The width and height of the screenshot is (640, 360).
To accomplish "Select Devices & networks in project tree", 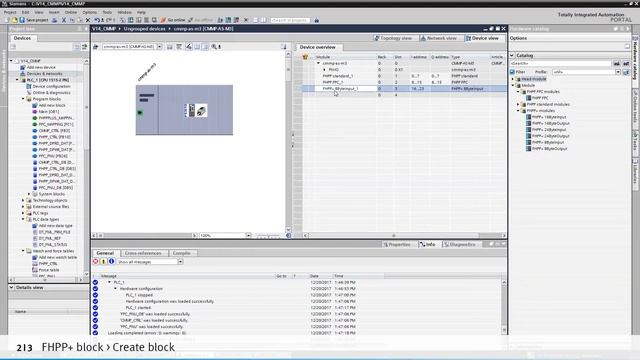I will [x=44, y=74].
